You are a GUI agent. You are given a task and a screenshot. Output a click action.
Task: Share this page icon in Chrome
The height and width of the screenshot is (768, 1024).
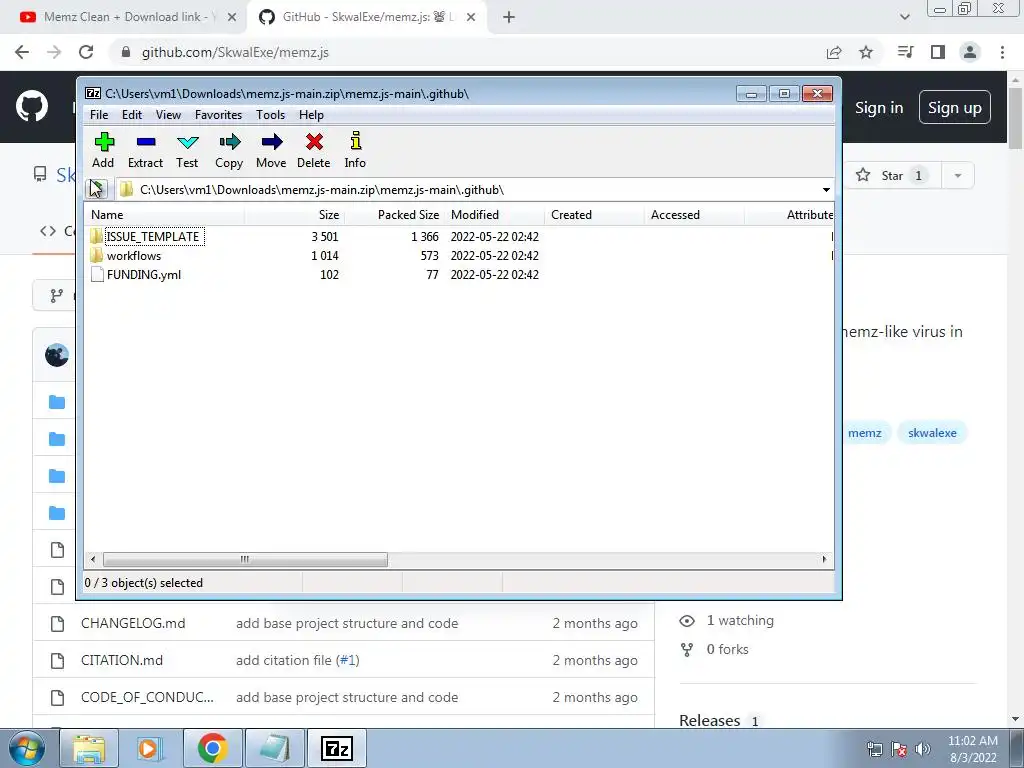834,52
